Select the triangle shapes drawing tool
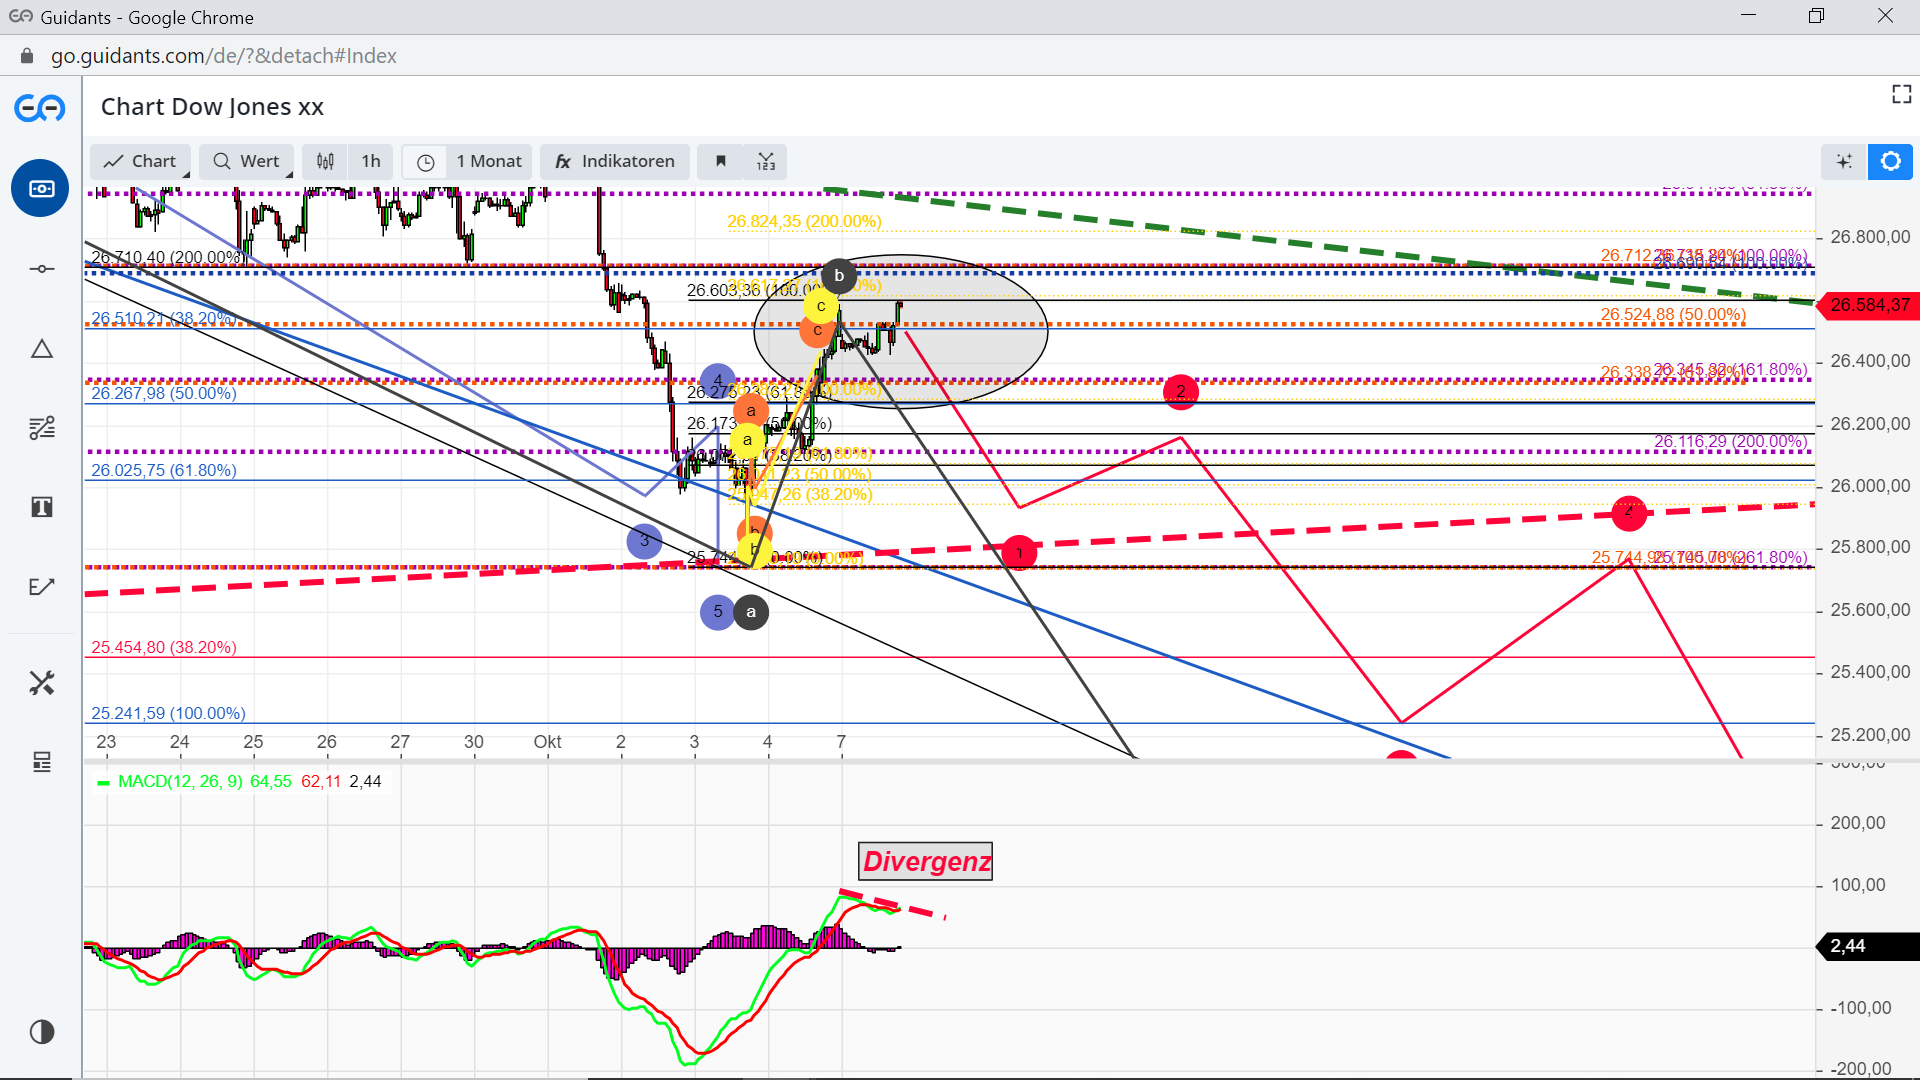 (x=41, y=349)
